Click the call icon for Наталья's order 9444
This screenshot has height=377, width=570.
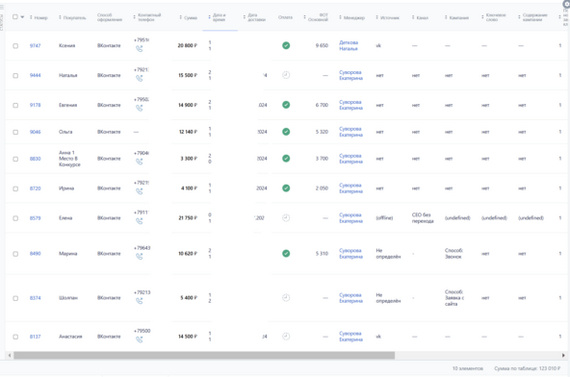click(x=139, y=78)
